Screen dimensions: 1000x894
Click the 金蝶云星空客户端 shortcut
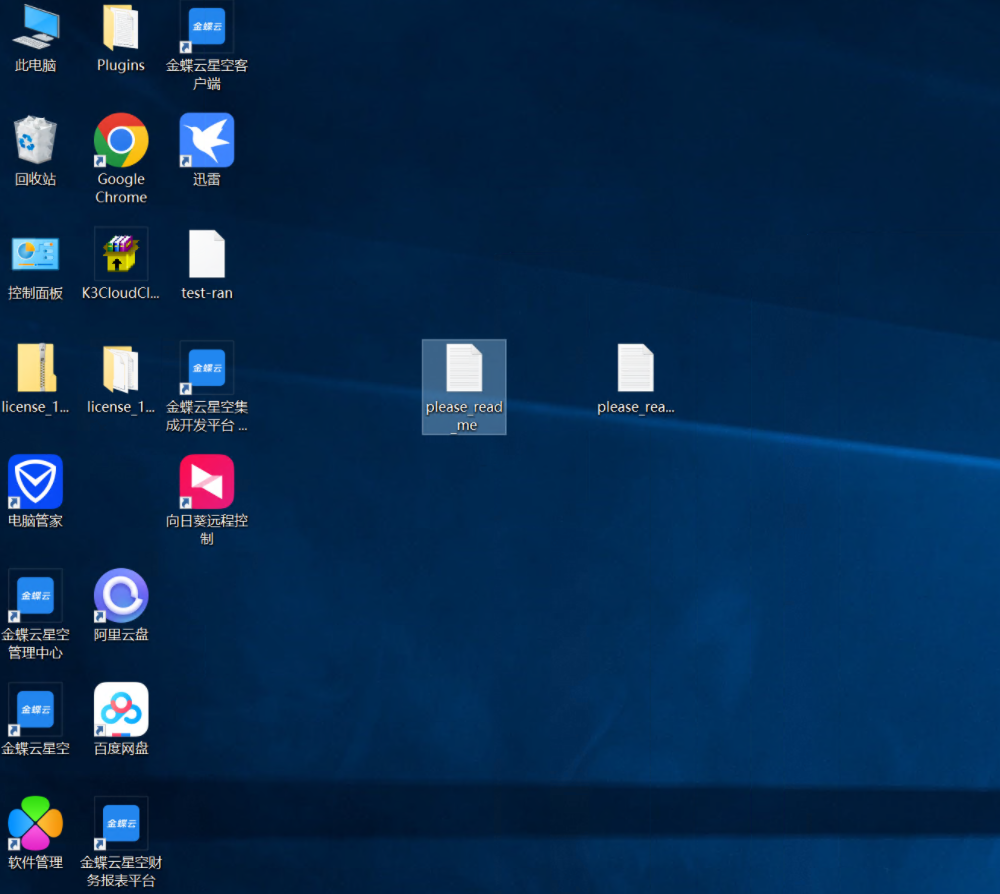pyautogui.click(x=207, y=28)
